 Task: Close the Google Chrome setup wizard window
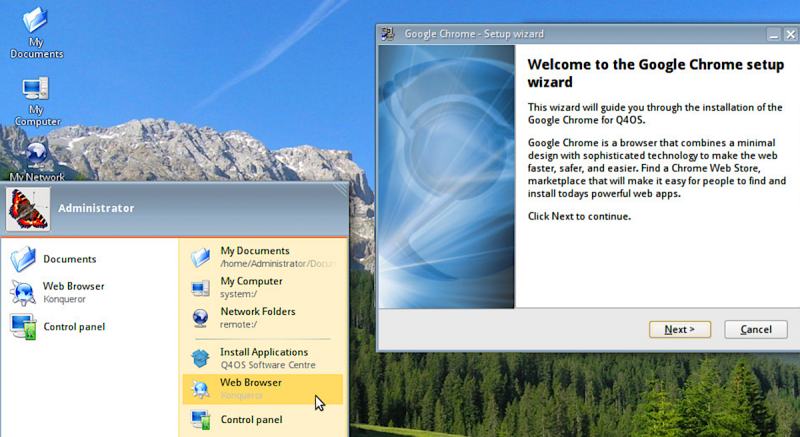[x=790, y=35]
